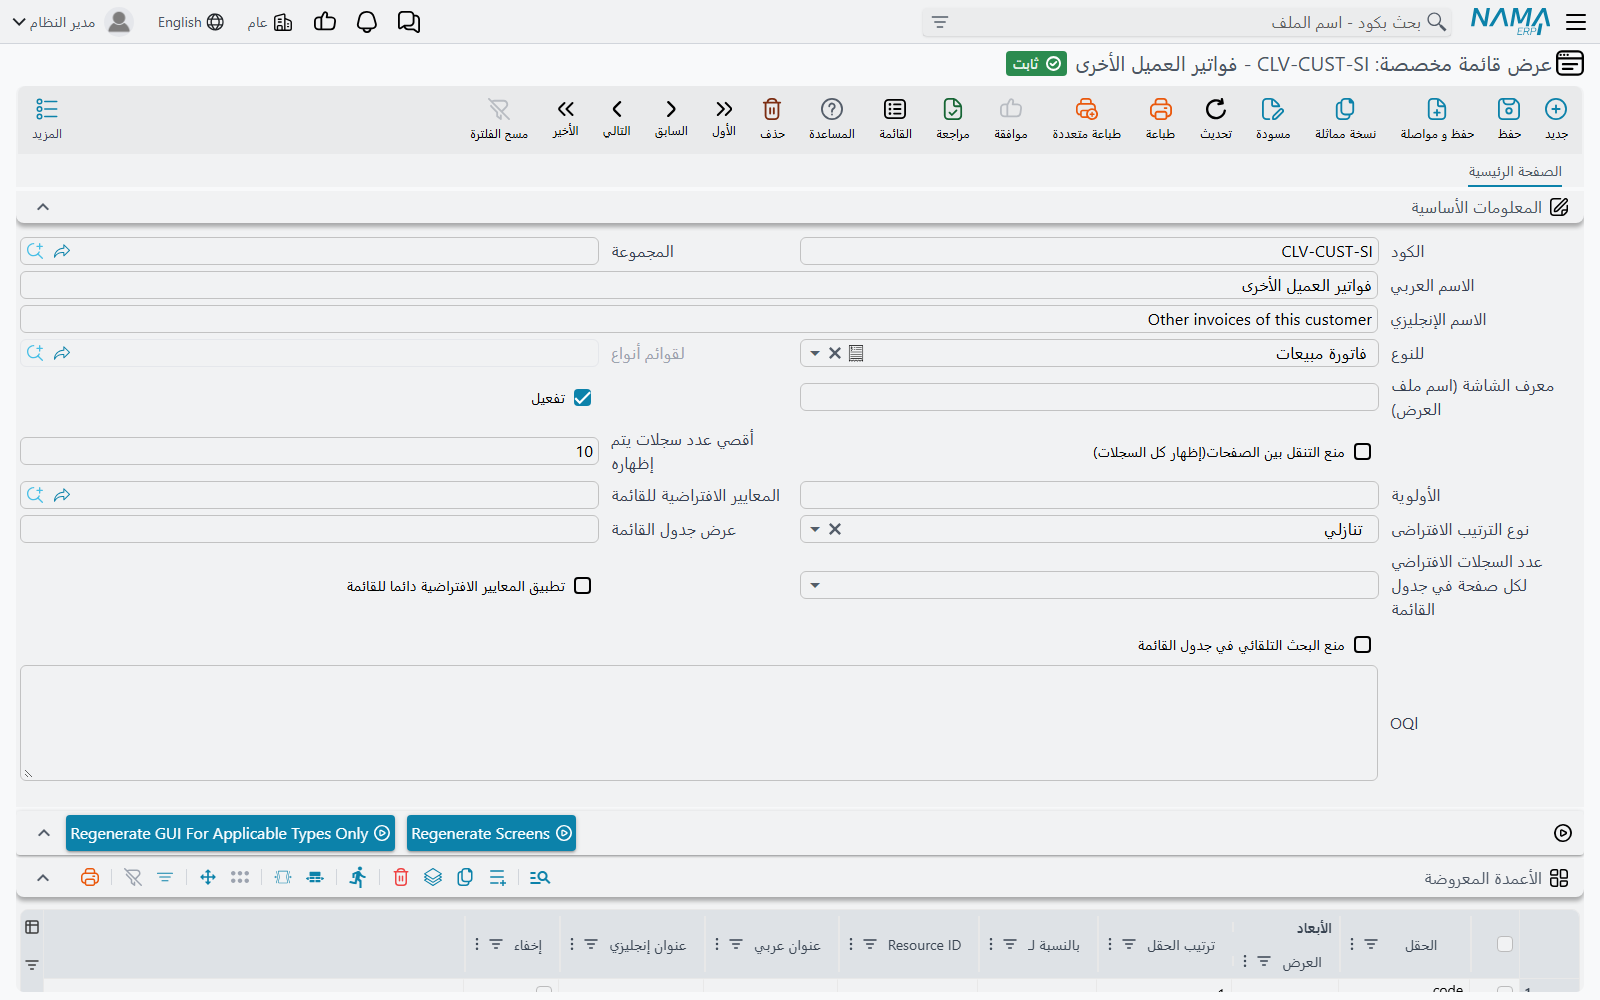Open the notifications bell icon
Image resolution: width=1600 pixels, height=1000 pixels.
367,22
